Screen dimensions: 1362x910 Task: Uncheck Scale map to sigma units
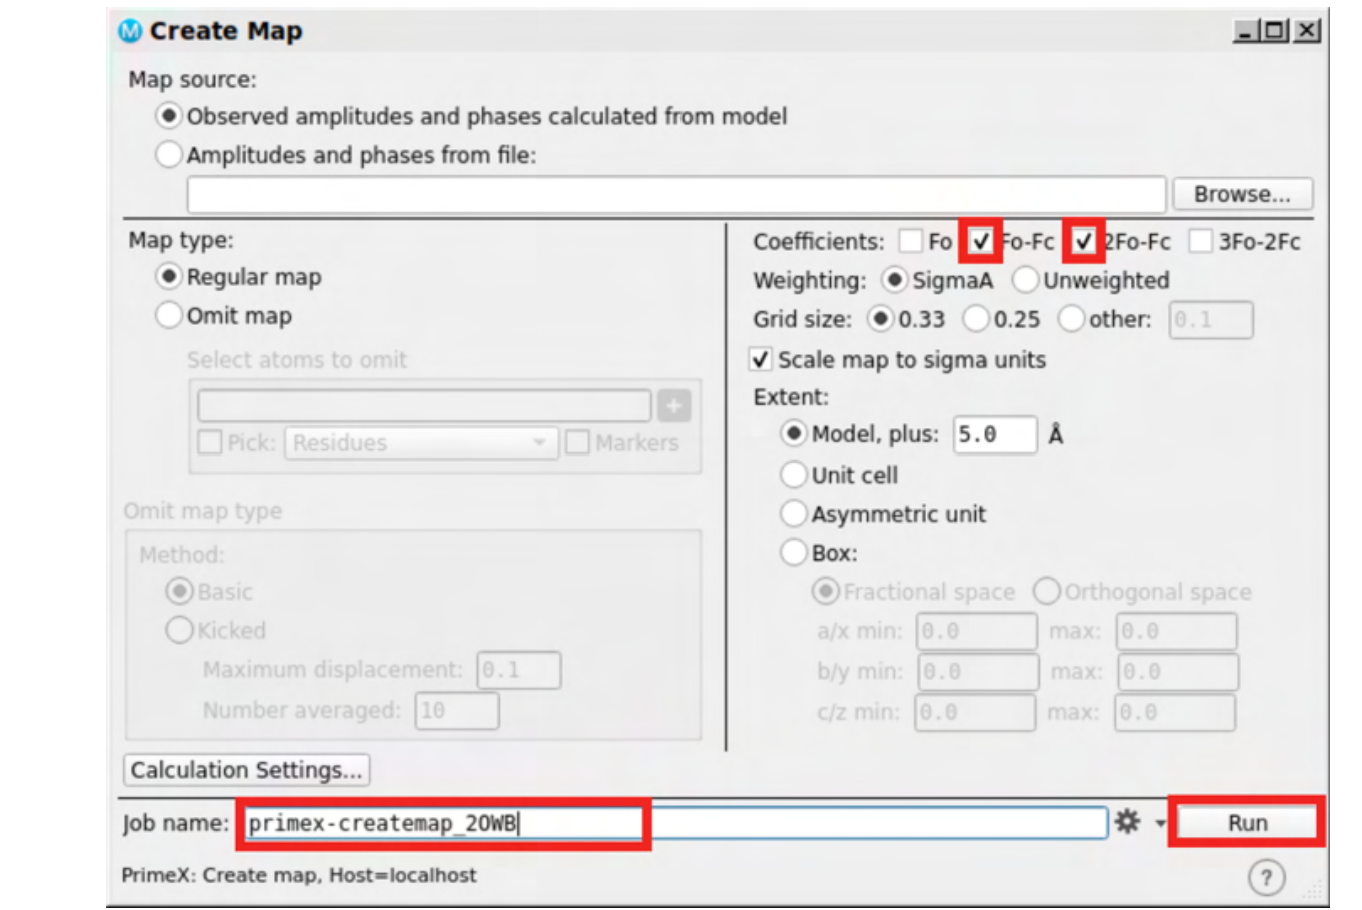coord(760,359)
